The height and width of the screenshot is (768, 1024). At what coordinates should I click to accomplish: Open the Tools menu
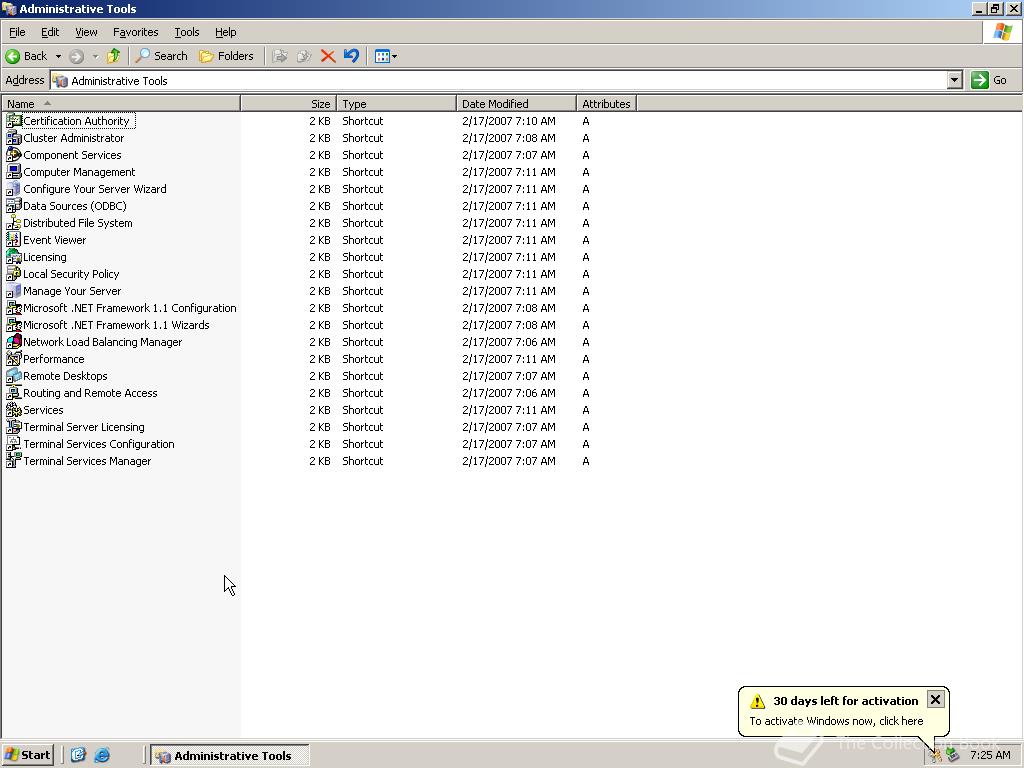(x=186, y=32)
